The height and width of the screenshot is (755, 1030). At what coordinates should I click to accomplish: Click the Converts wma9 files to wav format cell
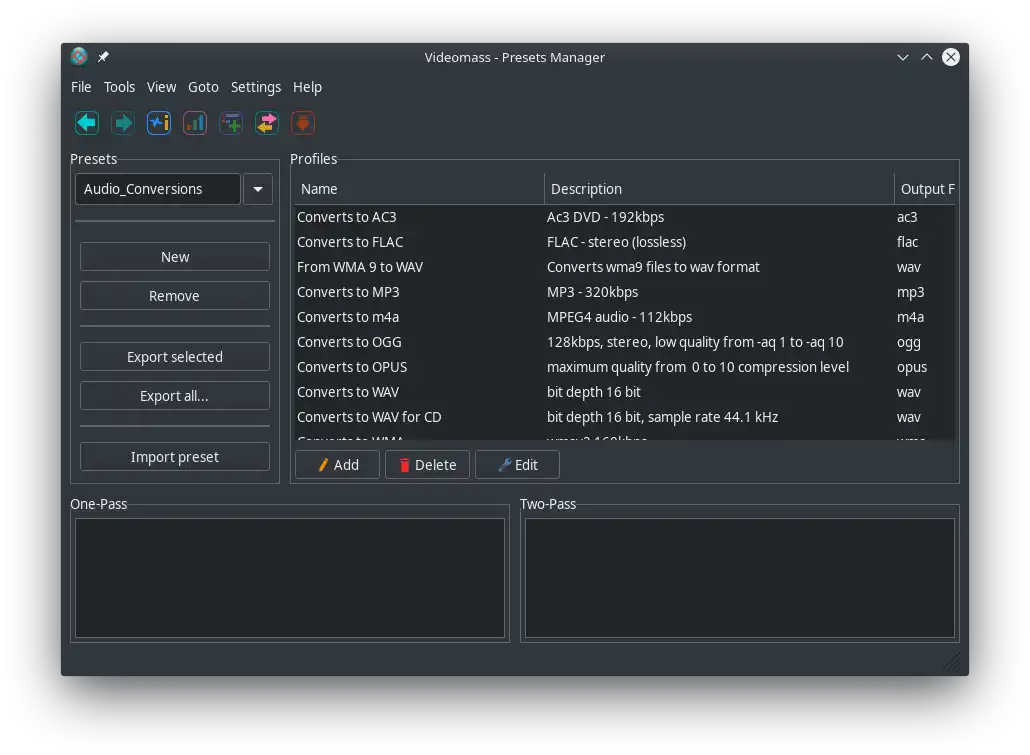pyautogui.click(x=654, y=267)
